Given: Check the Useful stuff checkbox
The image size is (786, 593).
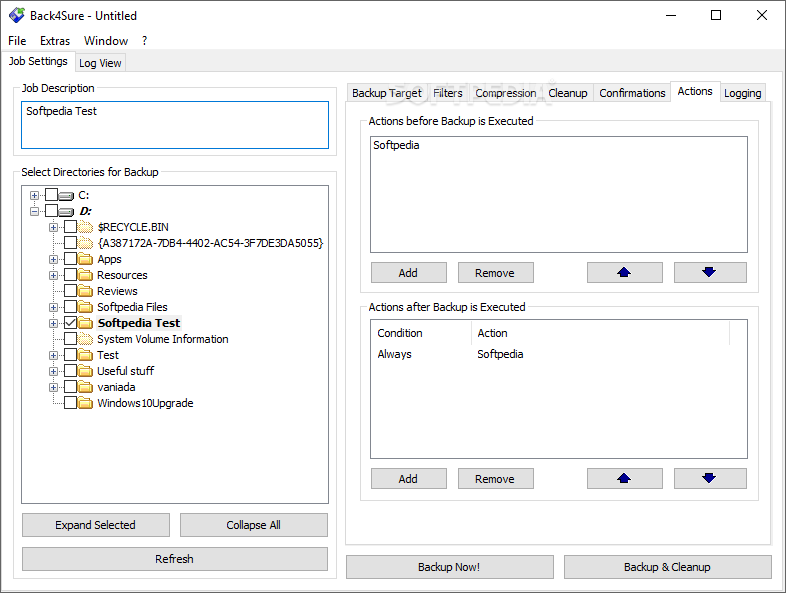Looking at the screenshot, I should (x=71, y=371).
